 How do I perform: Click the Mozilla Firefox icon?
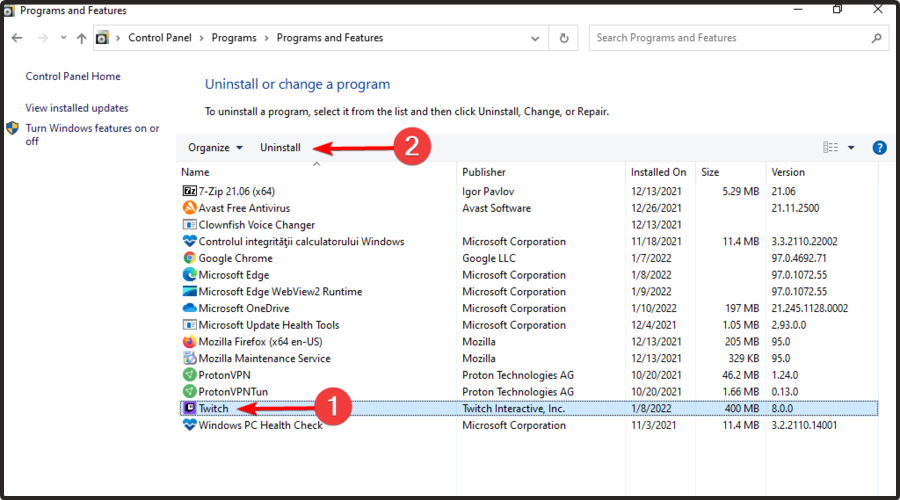tap(189, 342)
